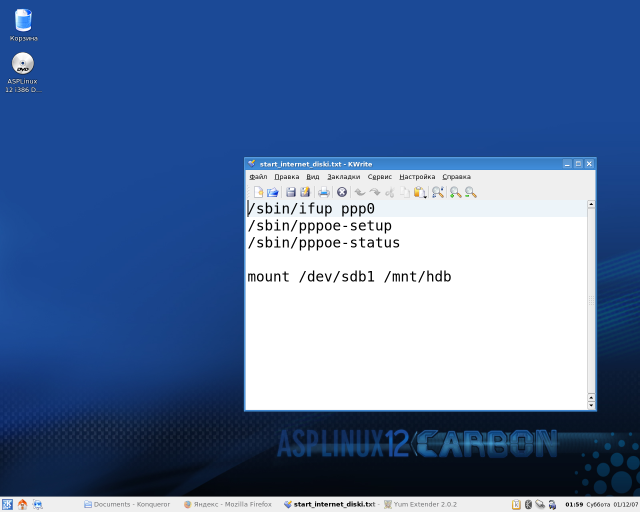Click the line /sbin/pppoe-setup
This screenshot has width=640, height=512.
[320, 226]
